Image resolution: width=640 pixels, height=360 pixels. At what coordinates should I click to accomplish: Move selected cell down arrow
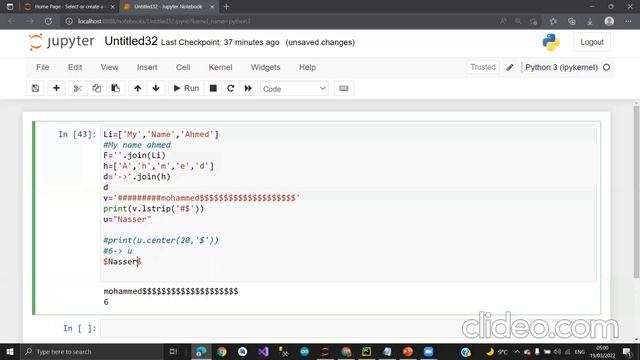pyautogui.click(x=156, y=88)
